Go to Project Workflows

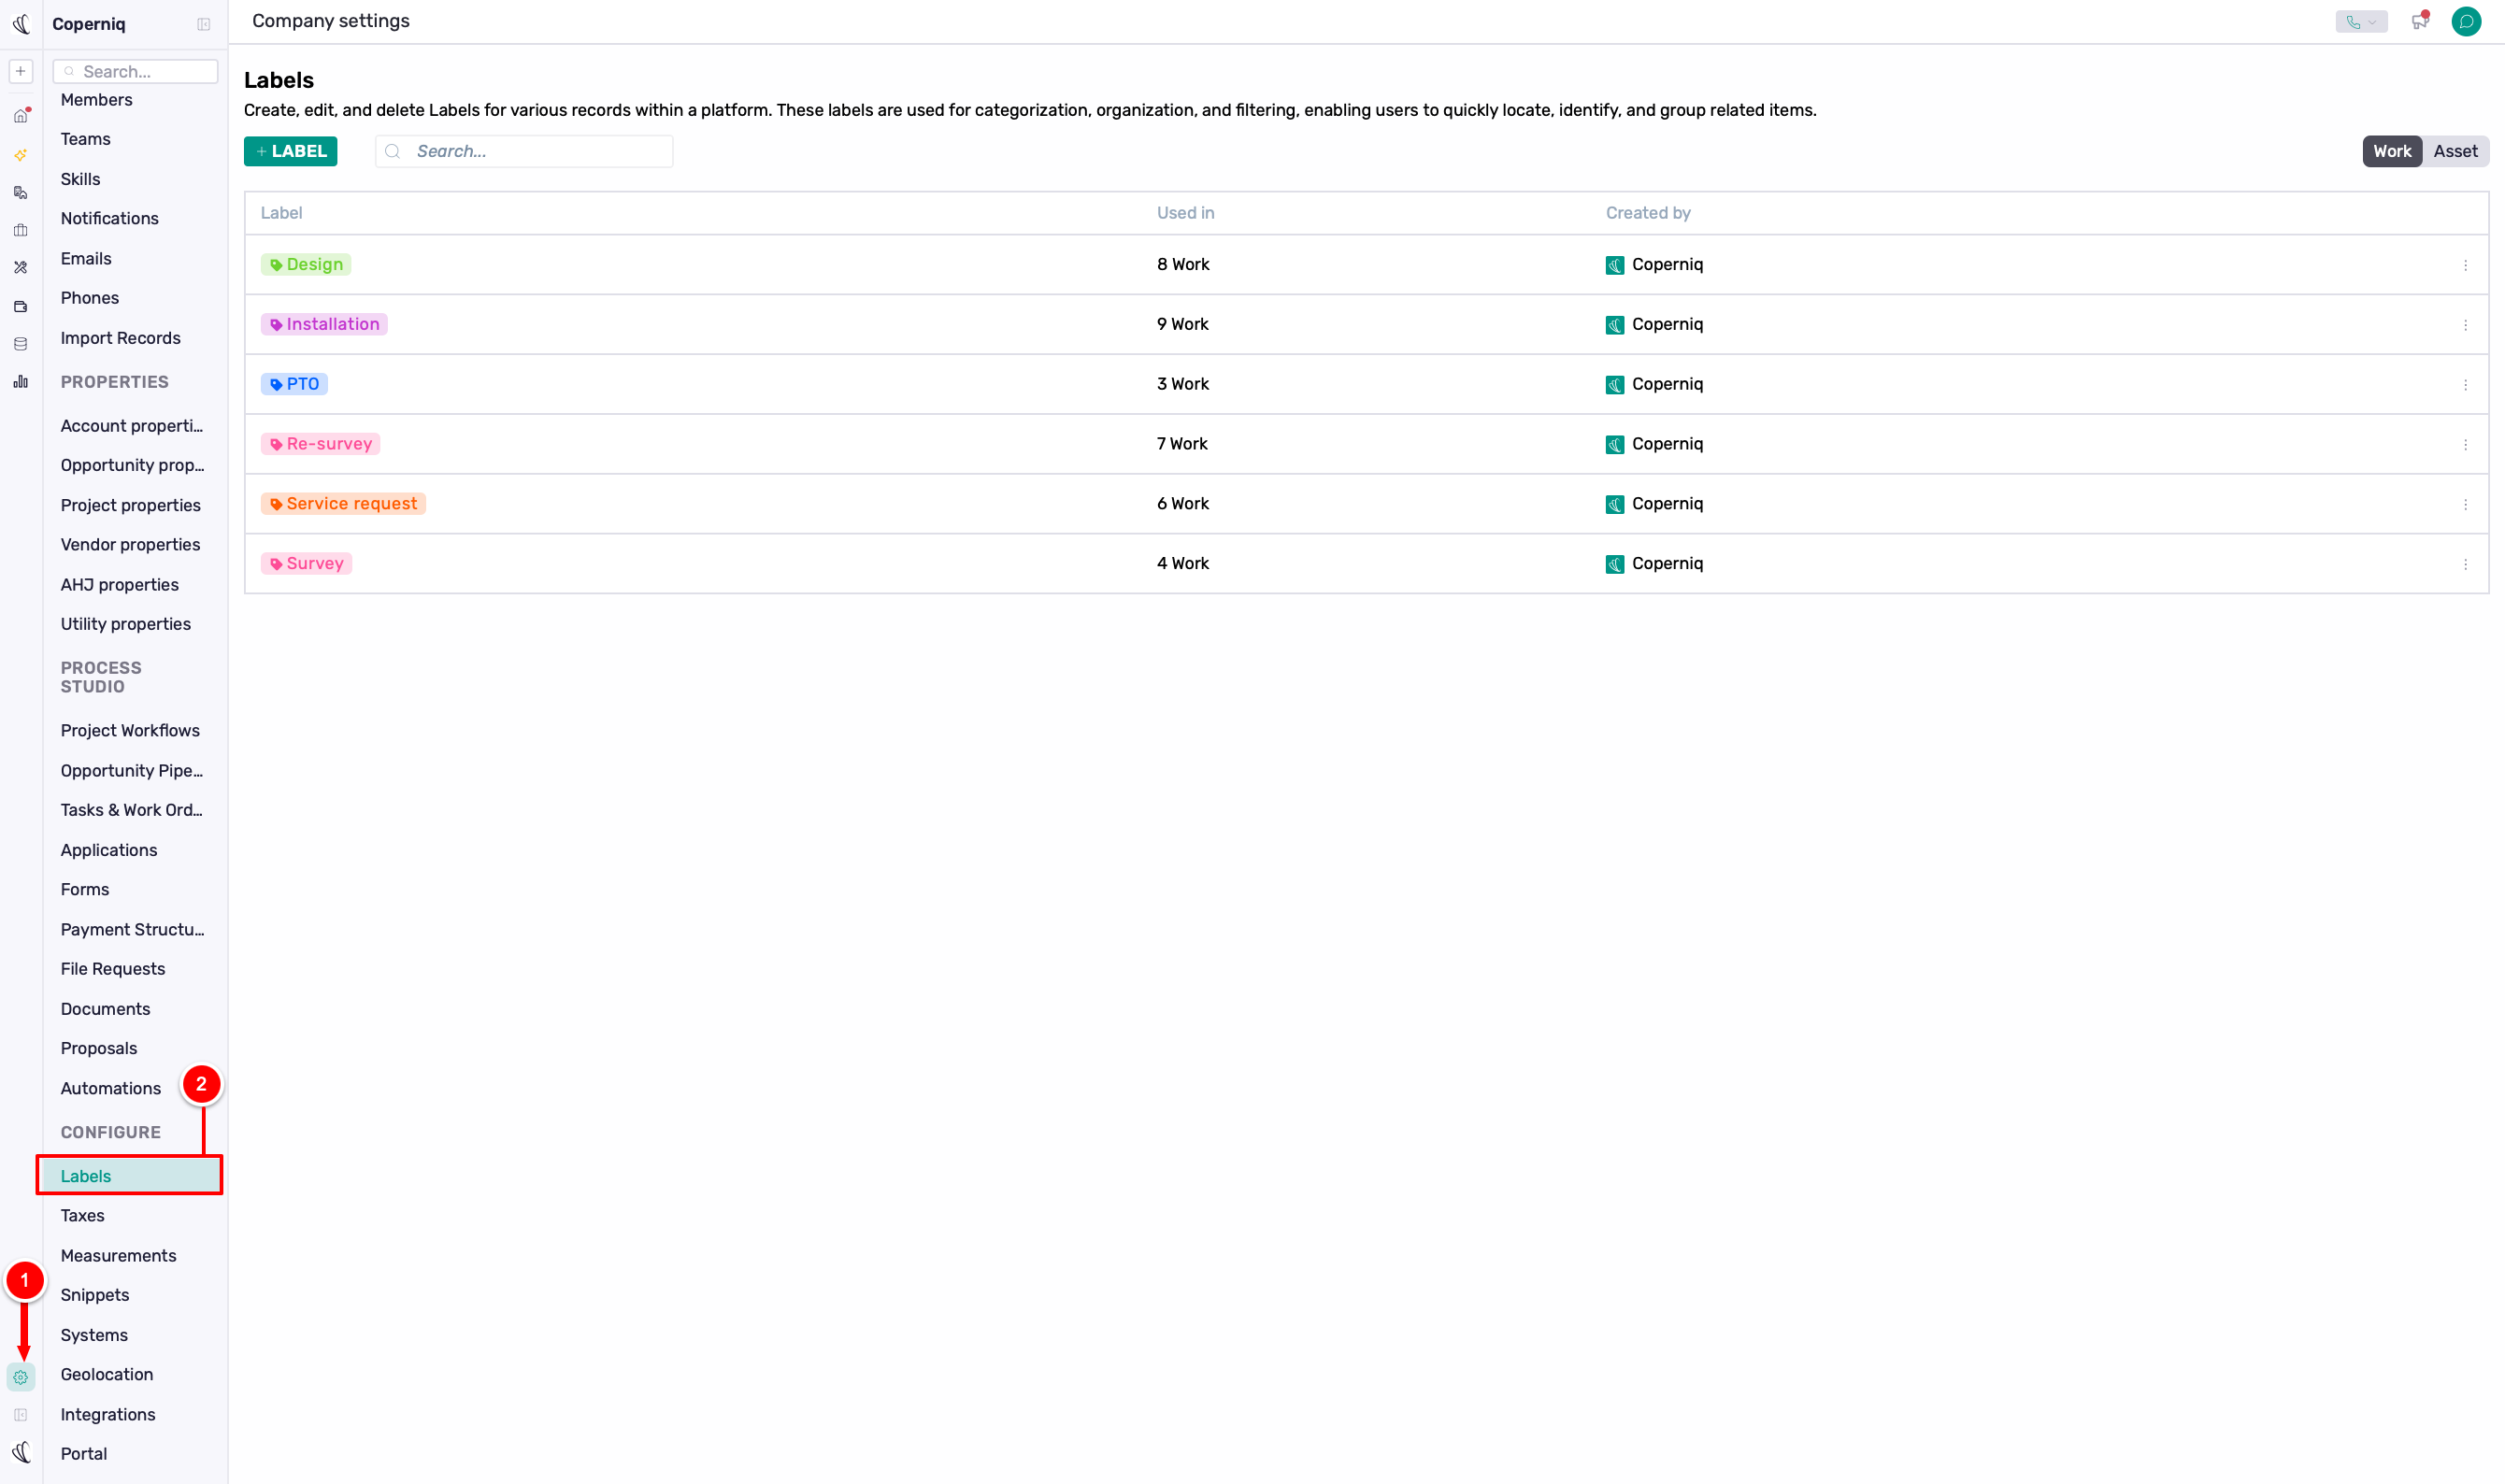130,731
